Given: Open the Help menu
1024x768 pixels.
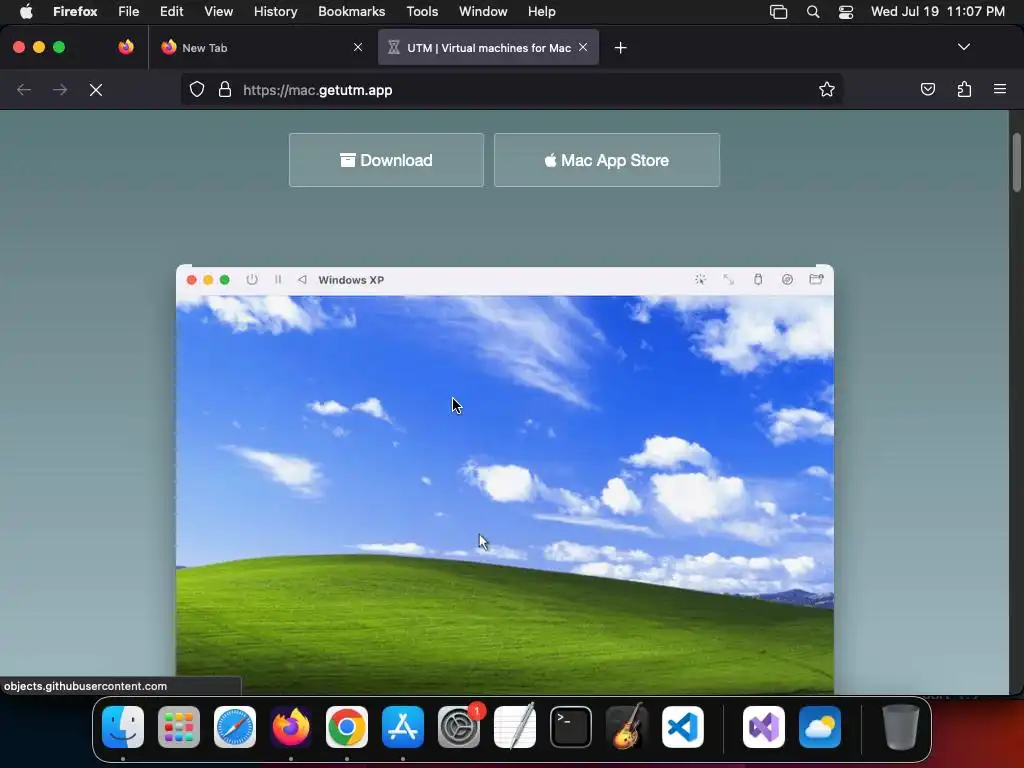Looking at the screenshot, I should [x=541, y=12].
